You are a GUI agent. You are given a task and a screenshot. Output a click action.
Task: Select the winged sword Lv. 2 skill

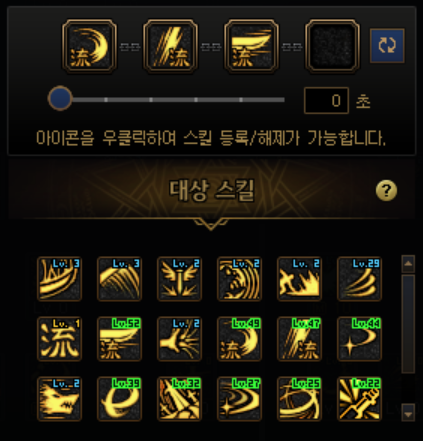coord(179,279)
